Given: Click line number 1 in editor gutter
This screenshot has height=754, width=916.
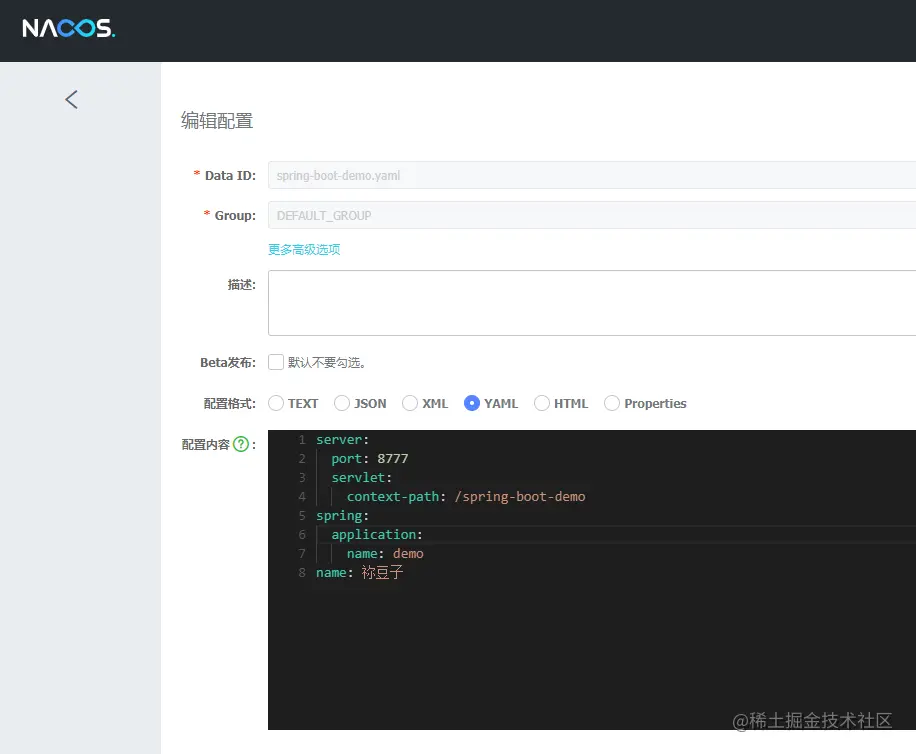Looking at the screenshot, I should (302, 440).
